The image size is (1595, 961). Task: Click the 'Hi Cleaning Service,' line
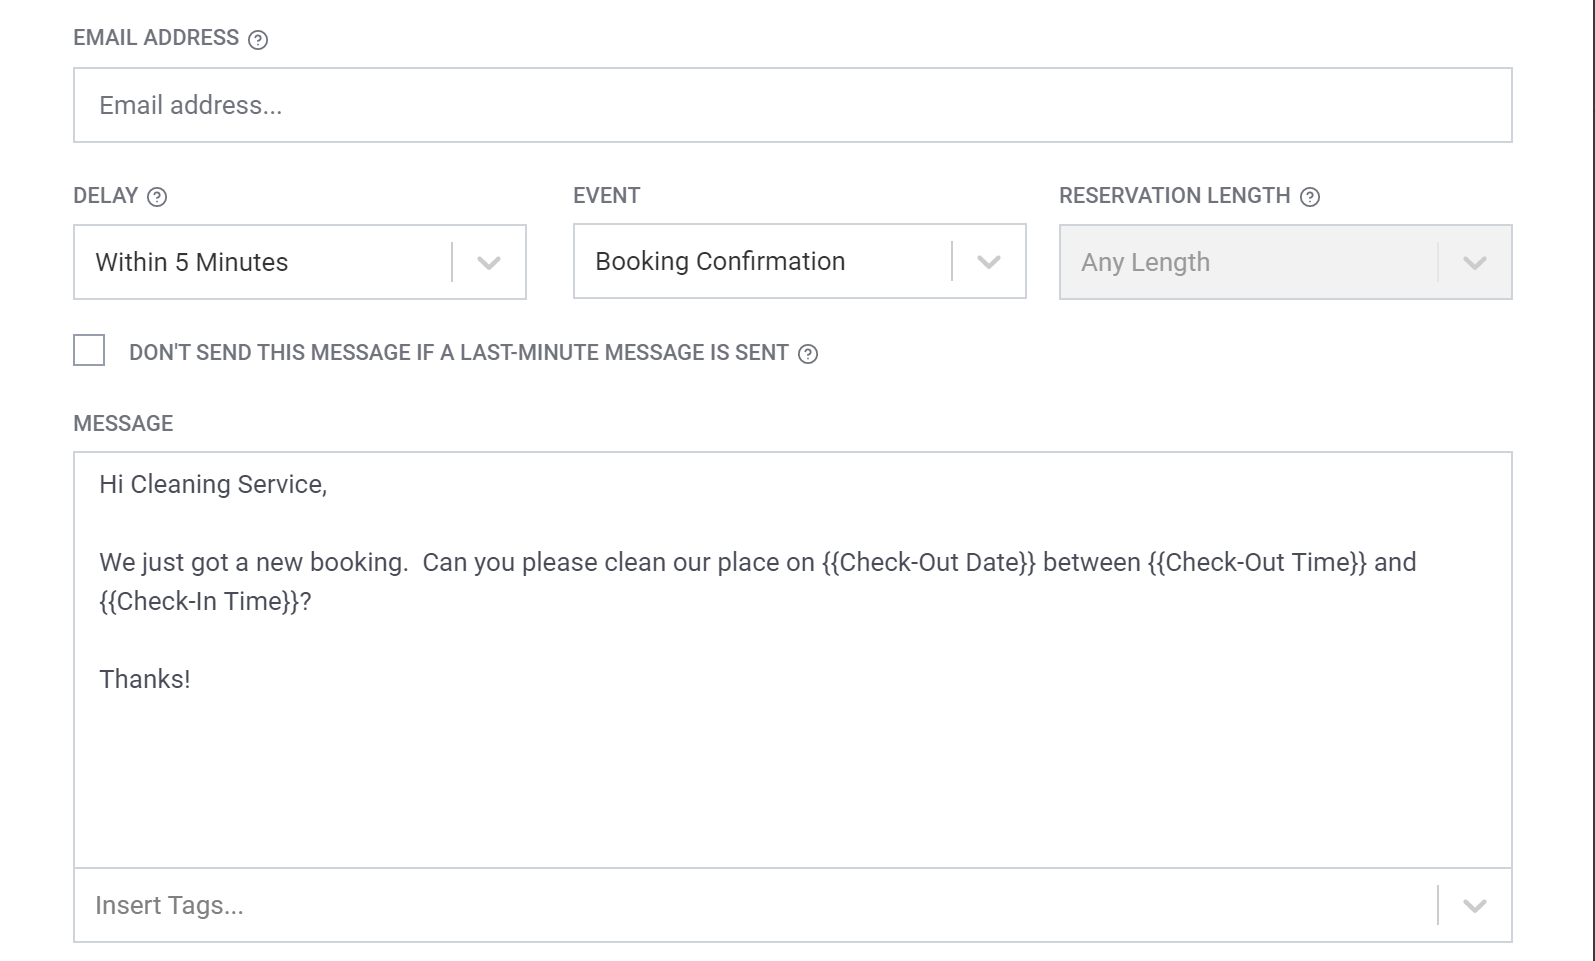click(213, 484)
